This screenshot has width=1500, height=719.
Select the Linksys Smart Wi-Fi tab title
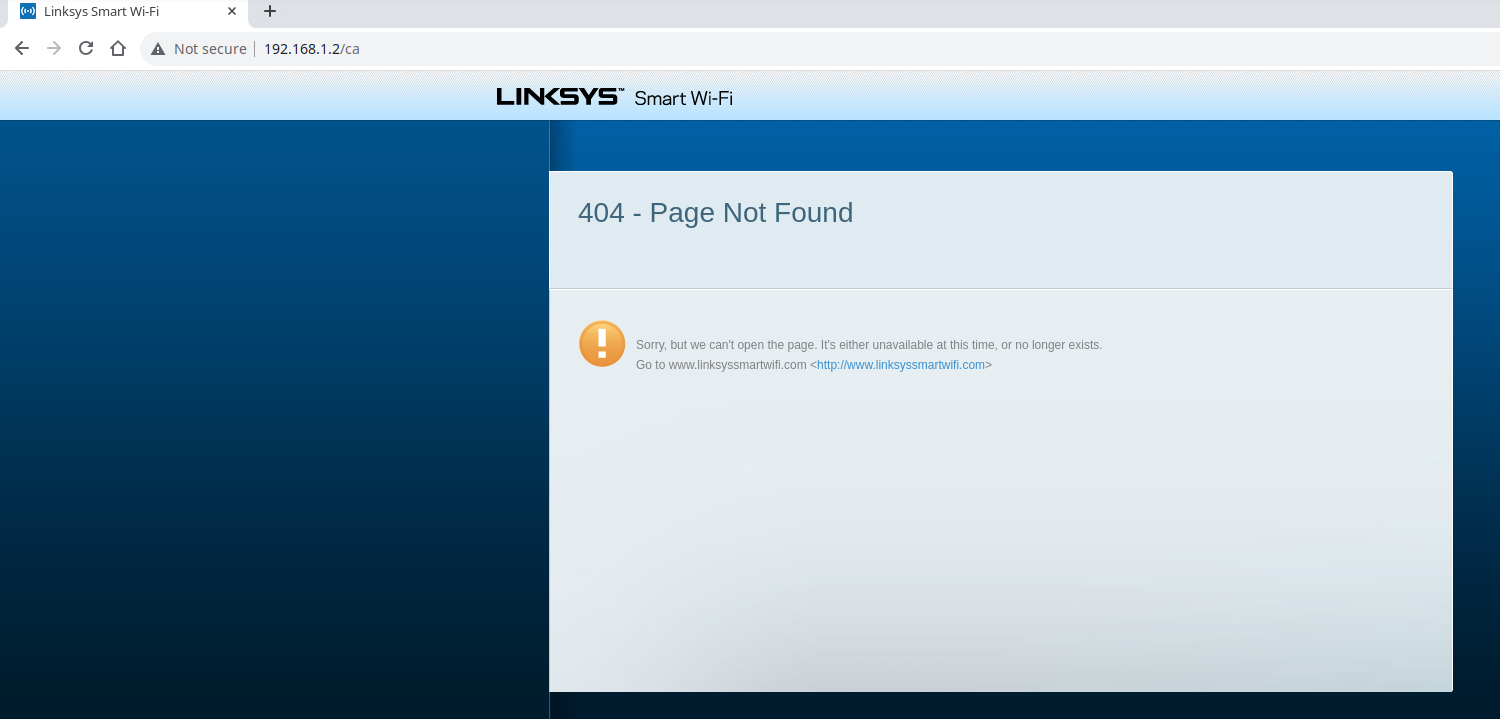point(101,12)
